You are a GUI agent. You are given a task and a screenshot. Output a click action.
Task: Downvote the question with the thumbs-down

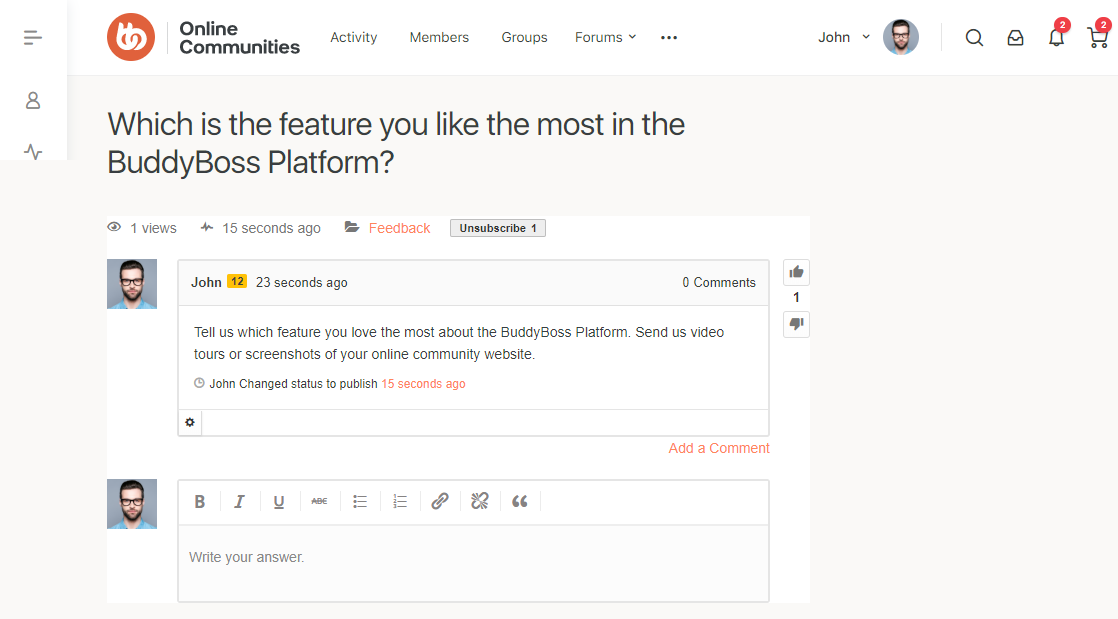point(796,324)
